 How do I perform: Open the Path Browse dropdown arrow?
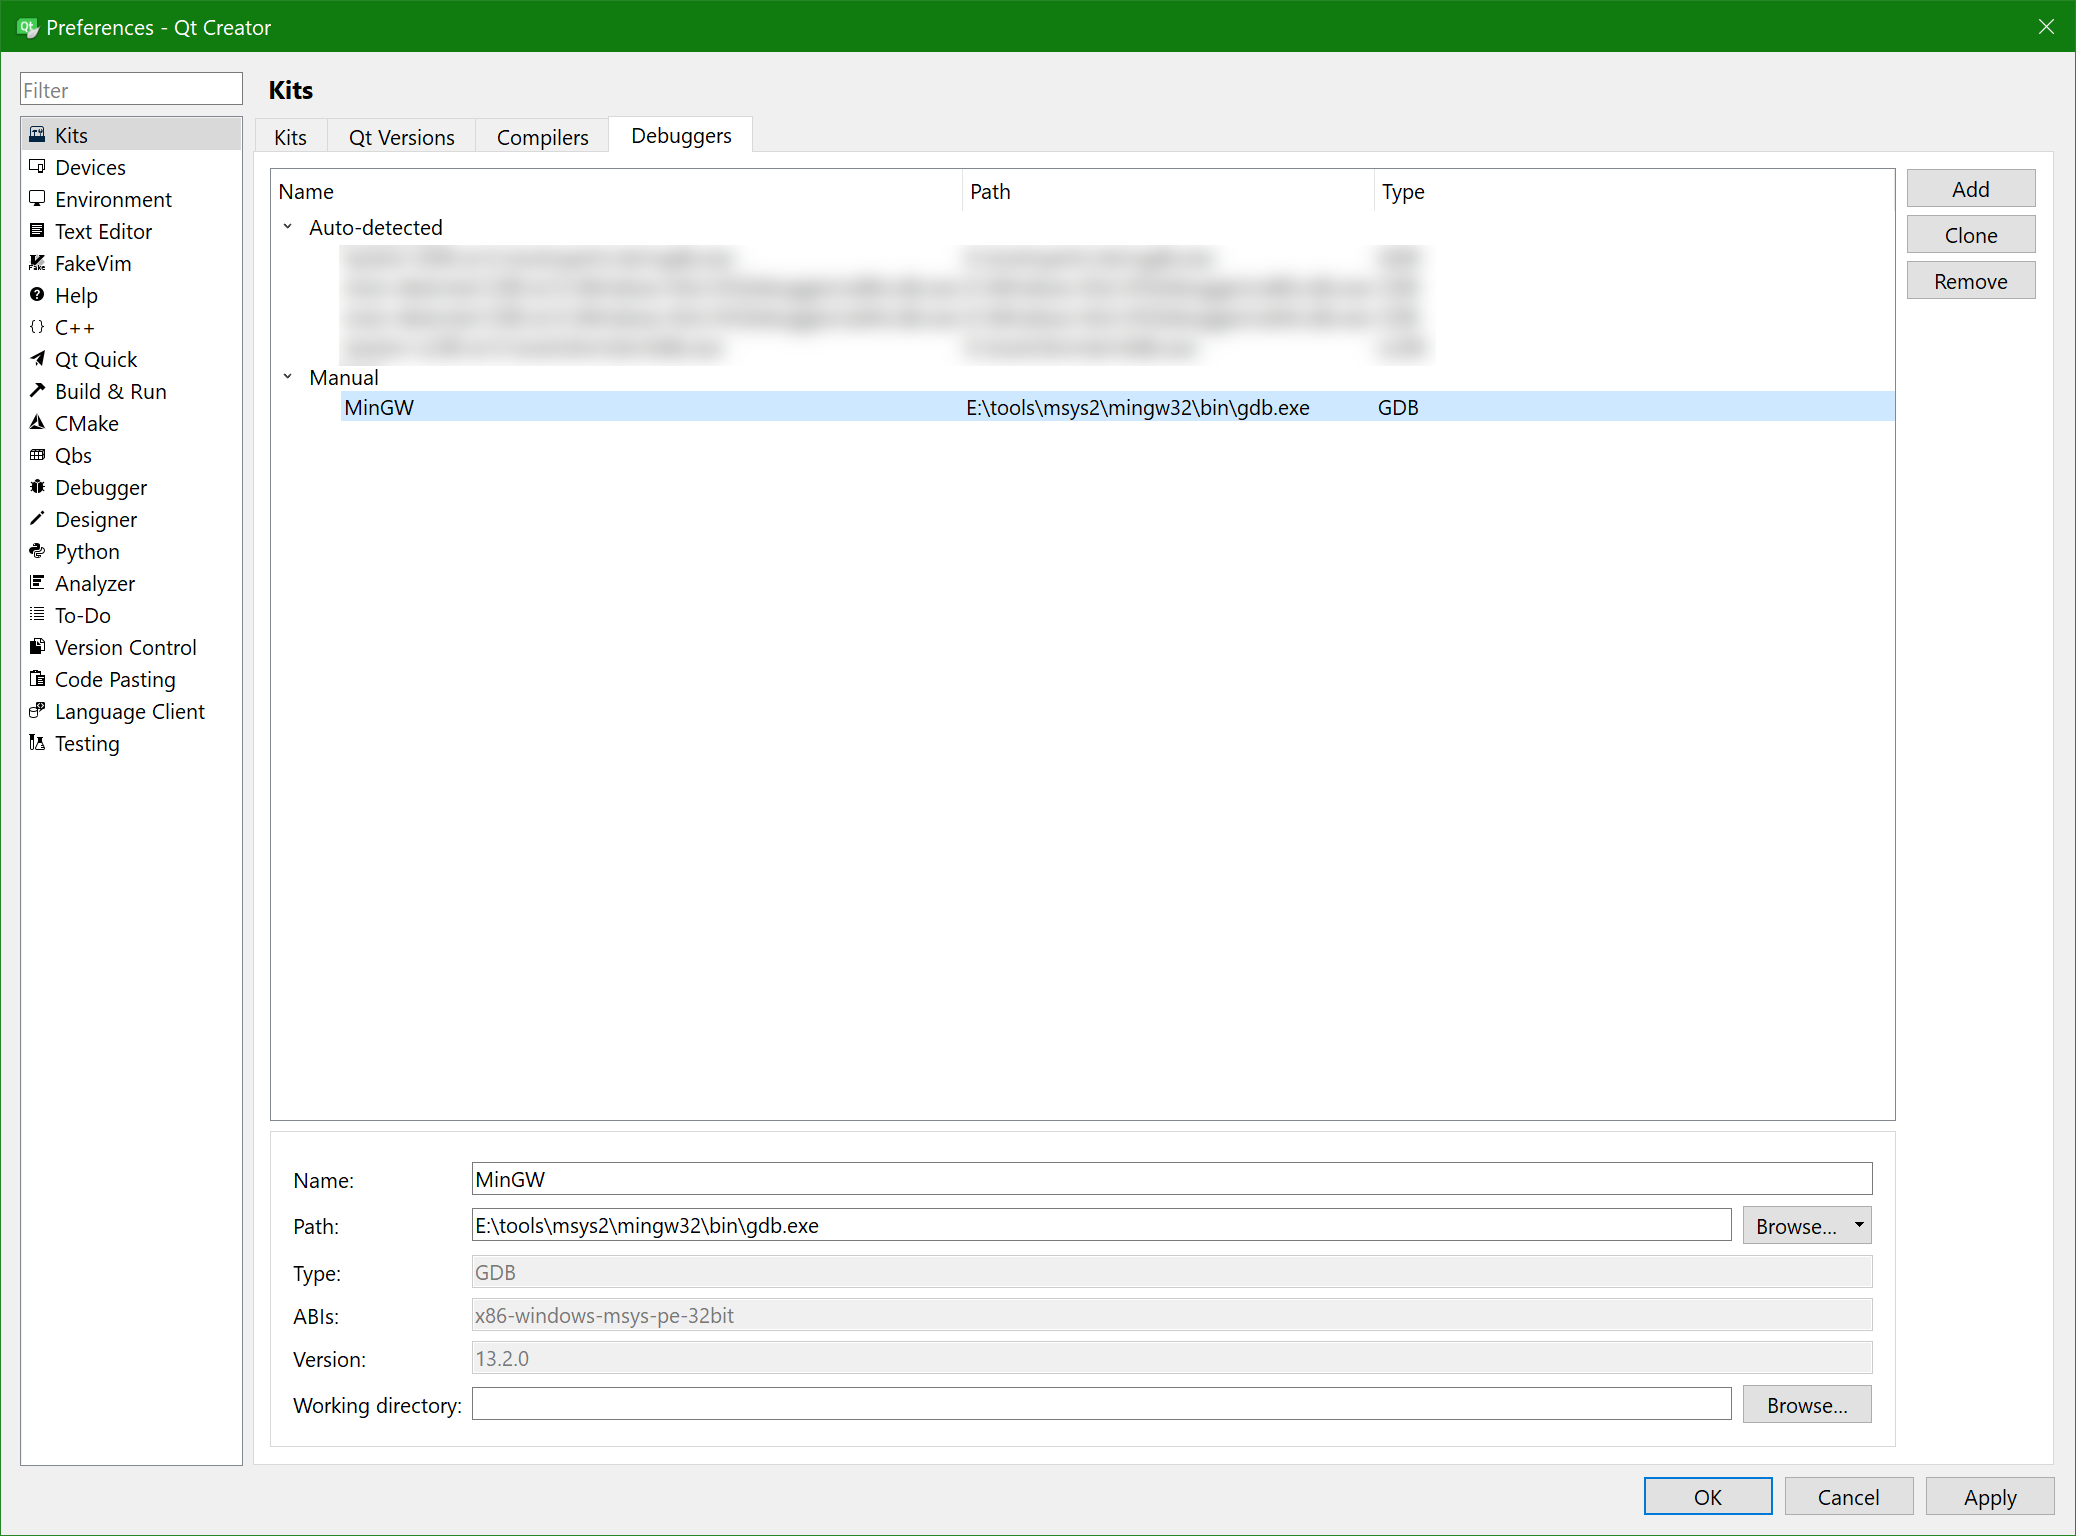click(1859, 1225)
